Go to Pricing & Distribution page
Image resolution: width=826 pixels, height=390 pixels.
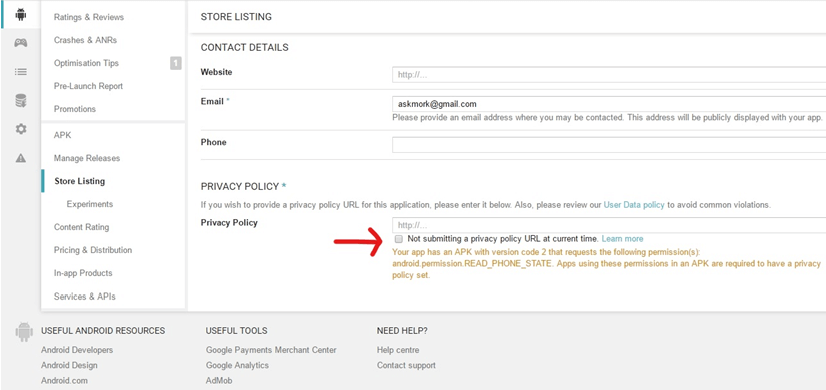pos(93,250)
